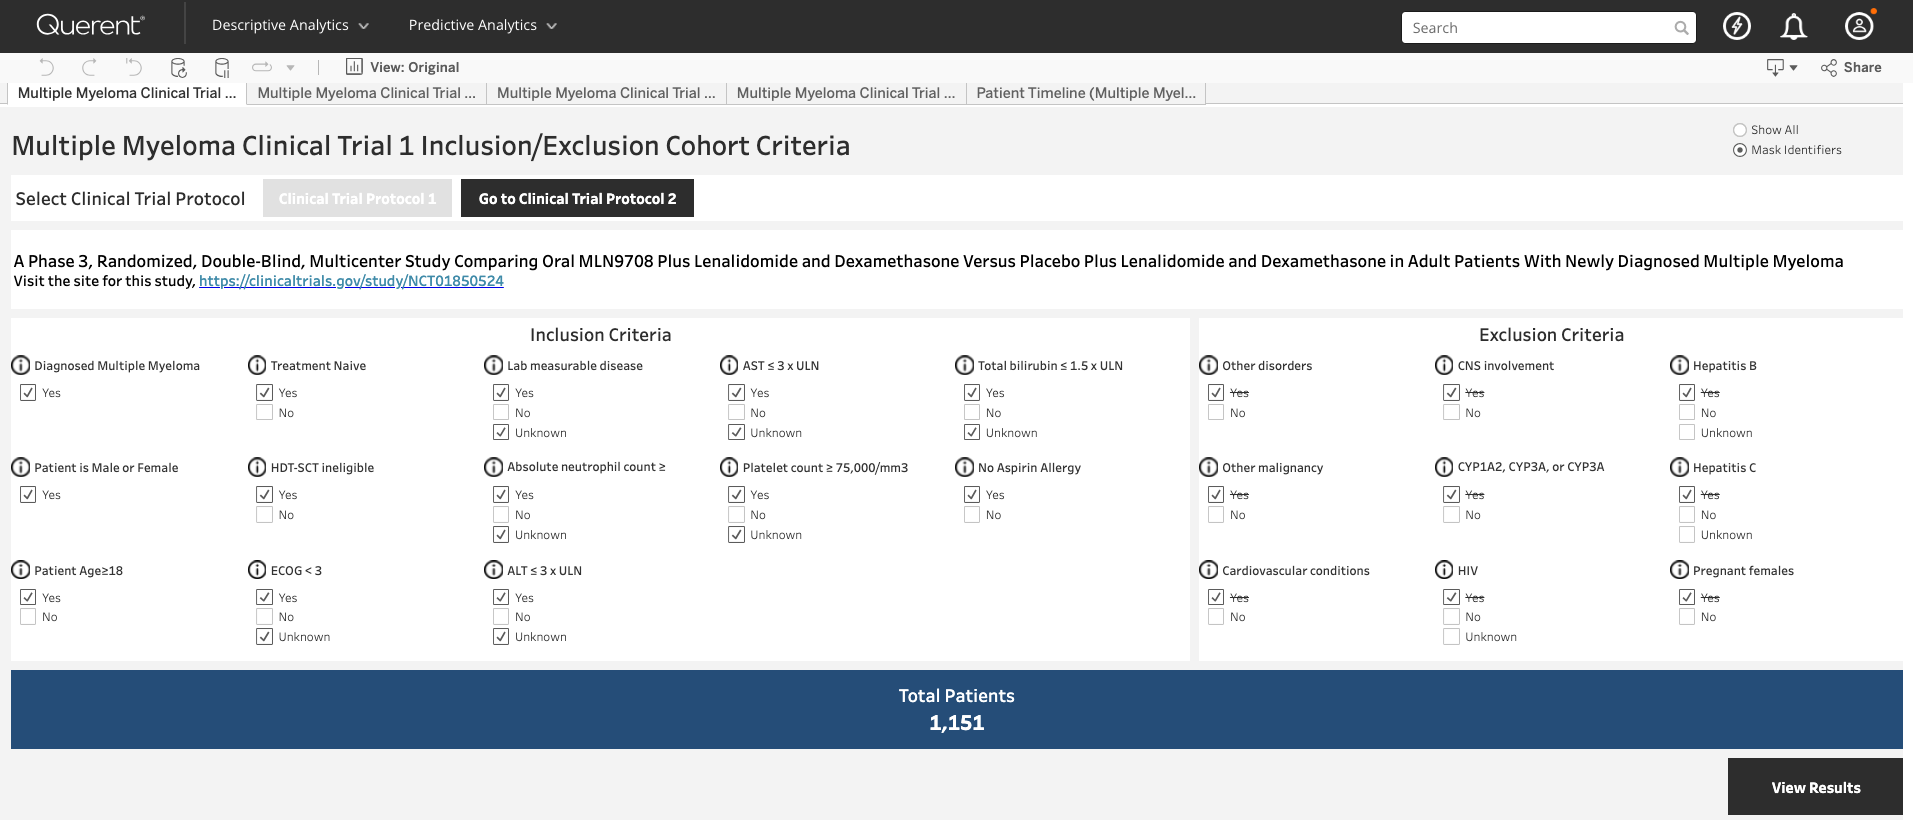The width and height of the screenshot is (1913, 820).
Task: Uncheck Unknown under Lab measurable disease
Action: pyautogui.click(x=501, y=432)
